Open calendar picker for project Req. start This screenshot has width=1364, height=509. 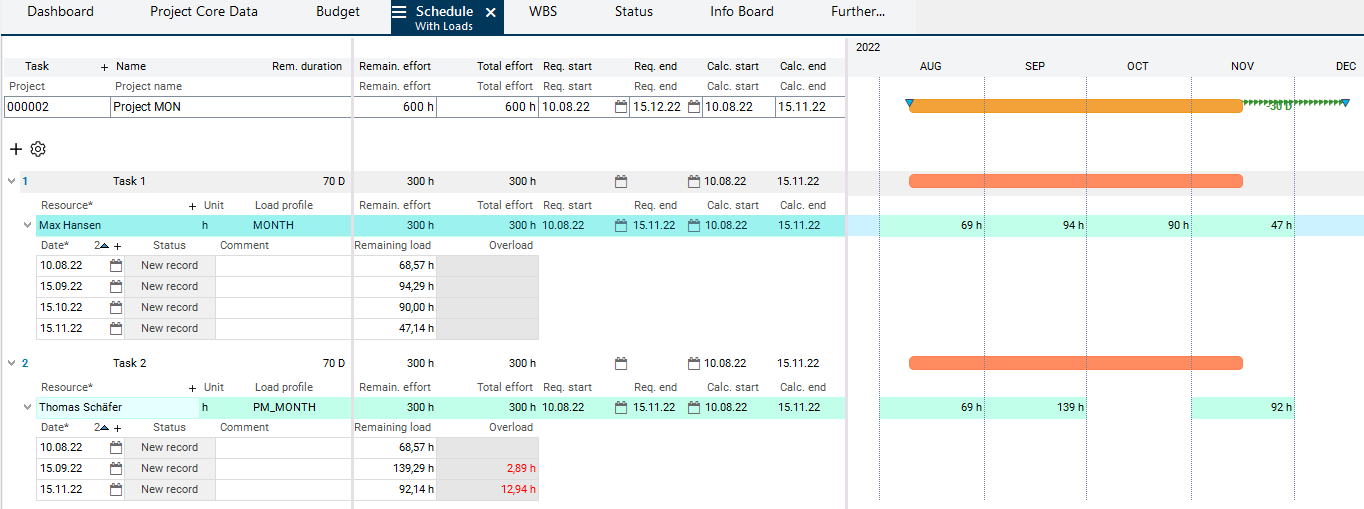point(621,107)
